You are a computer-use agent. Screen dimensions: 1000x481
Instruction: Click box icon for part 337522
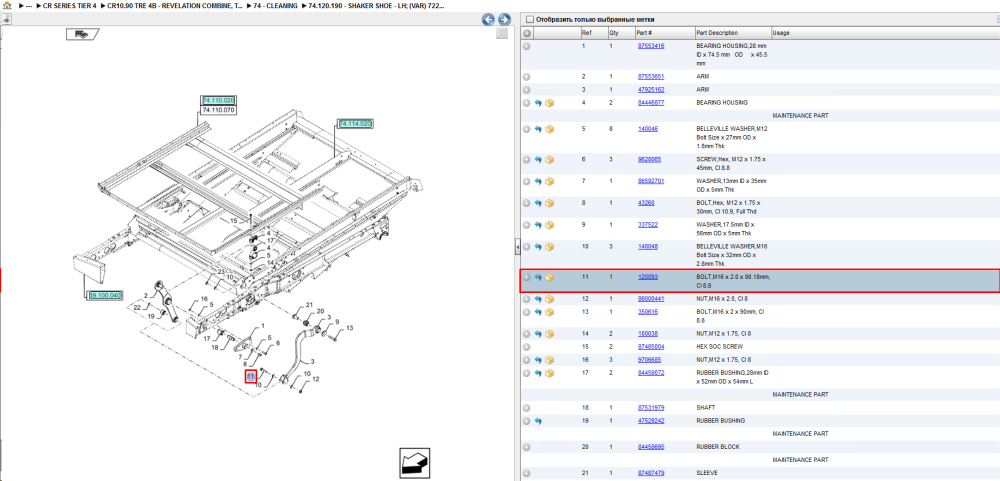point(549,225)
